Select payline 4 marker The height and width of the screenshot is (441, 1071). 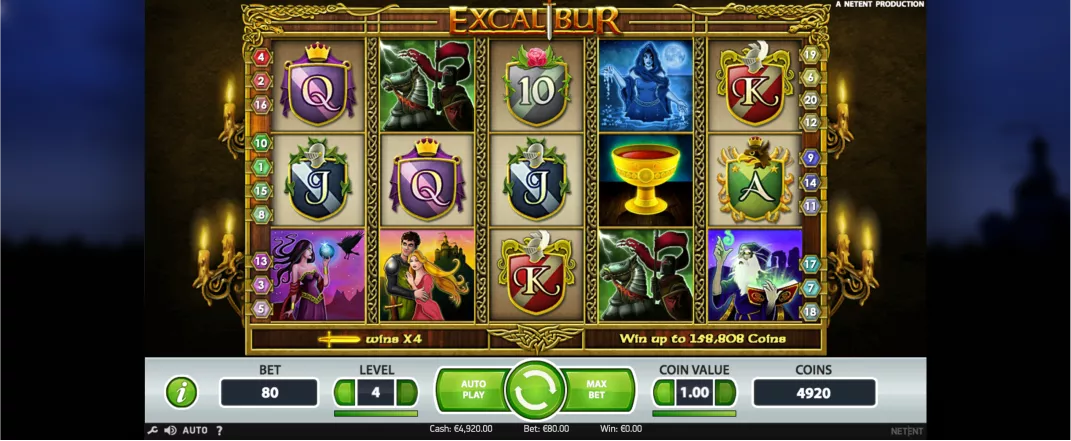click(261, 57)
